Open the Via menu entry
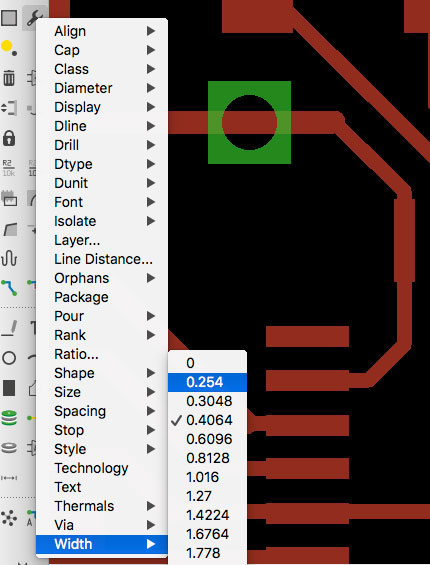This screenshot has height=565, width=430. [x=102, y=525]
